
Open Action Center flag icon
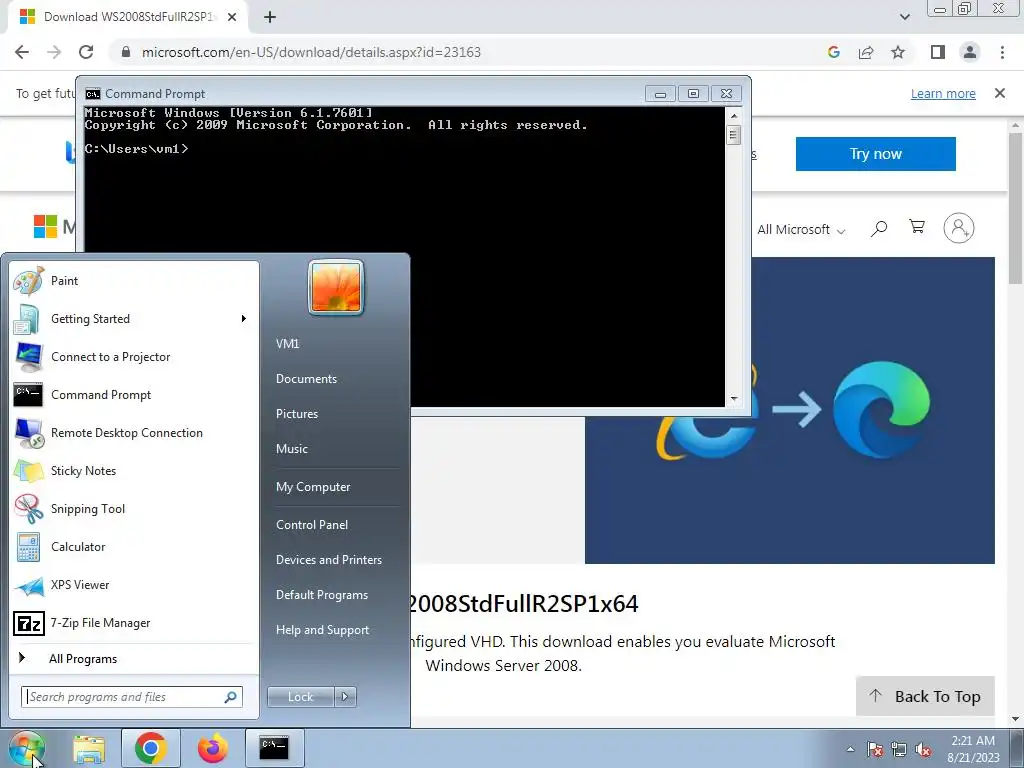pyautogui.click(x=875, y=749)
